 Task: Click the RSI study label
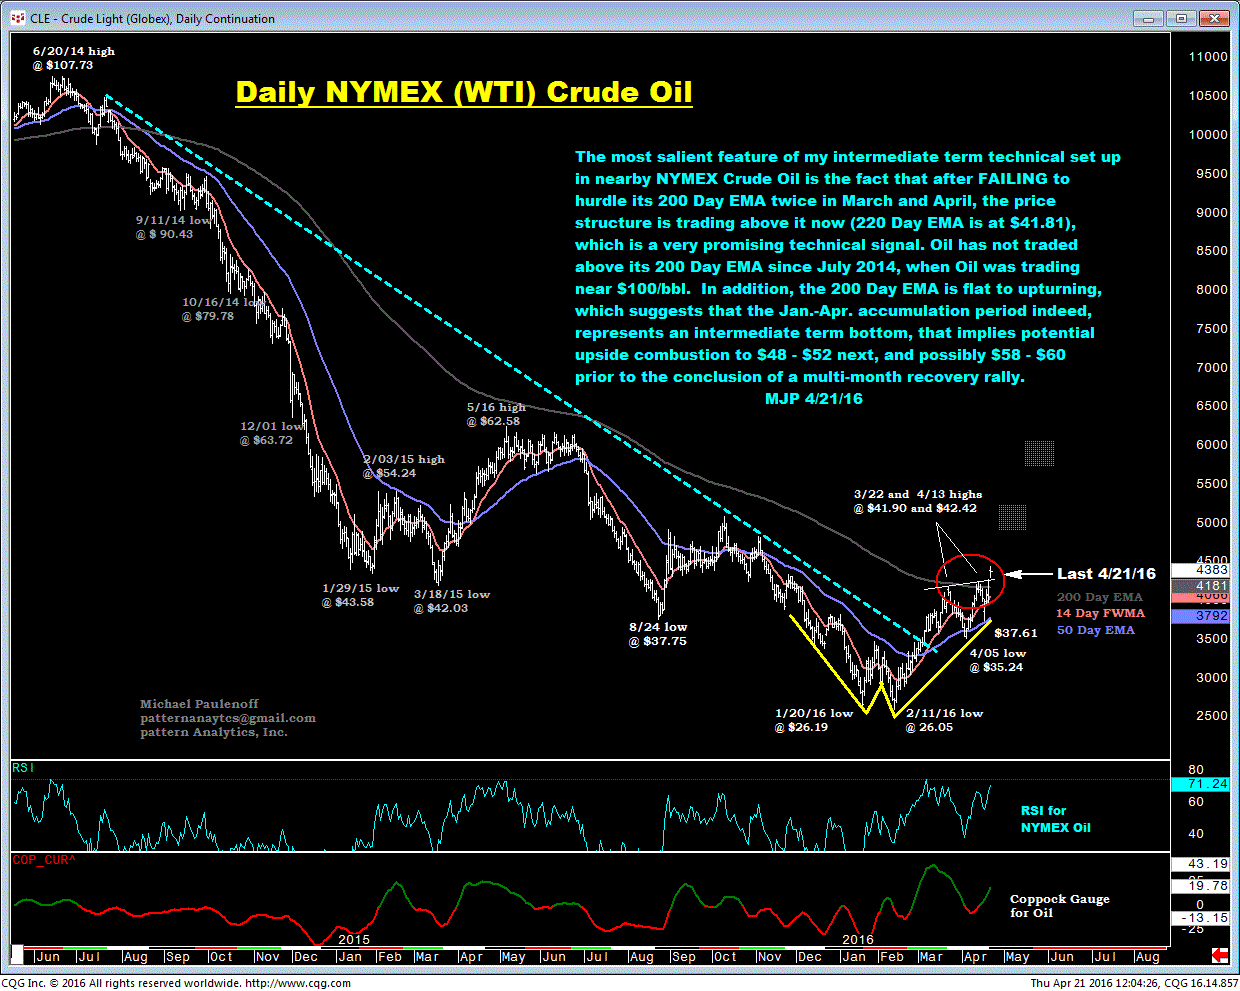click(x=22, y=767)
